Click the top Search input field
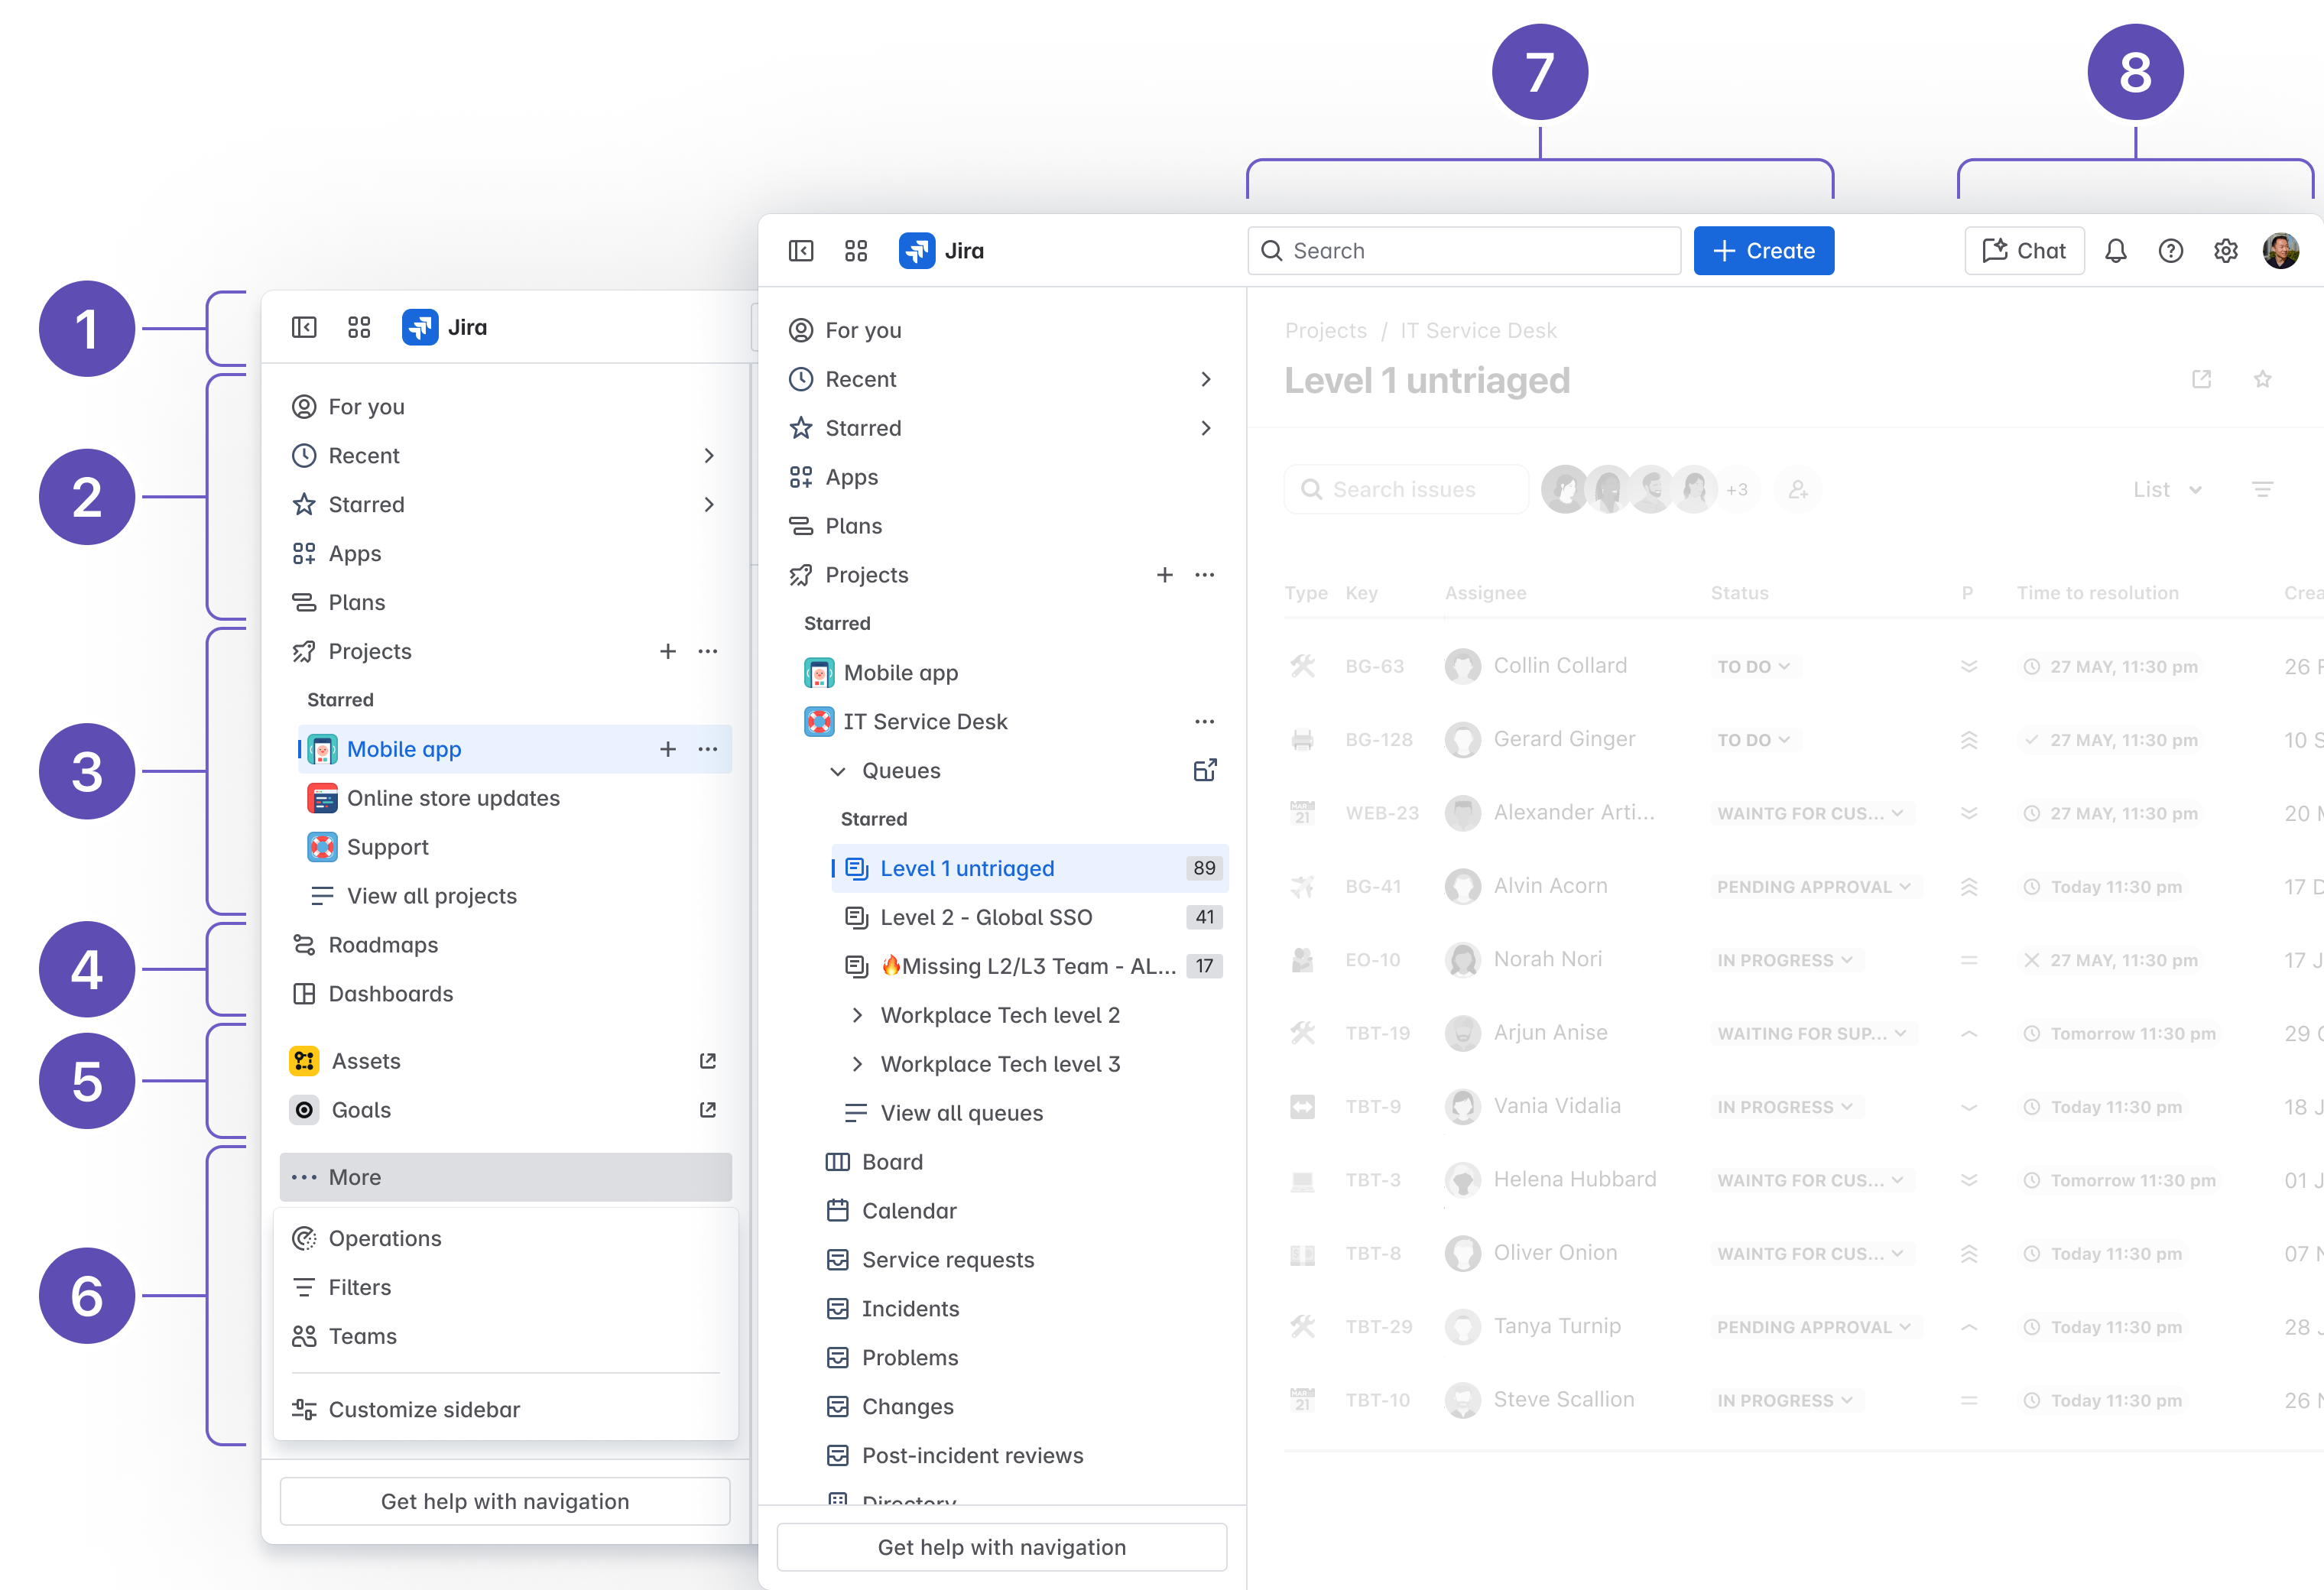Screen dimensions: 2324x1590 (1465, 251)
